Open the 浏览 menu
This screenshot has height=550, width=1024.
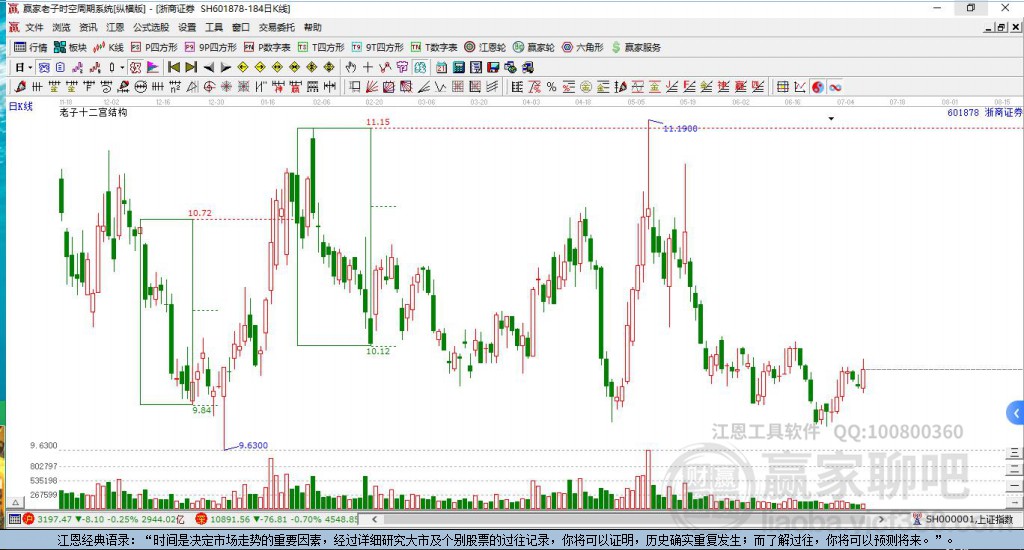click(x=61, y=27)
